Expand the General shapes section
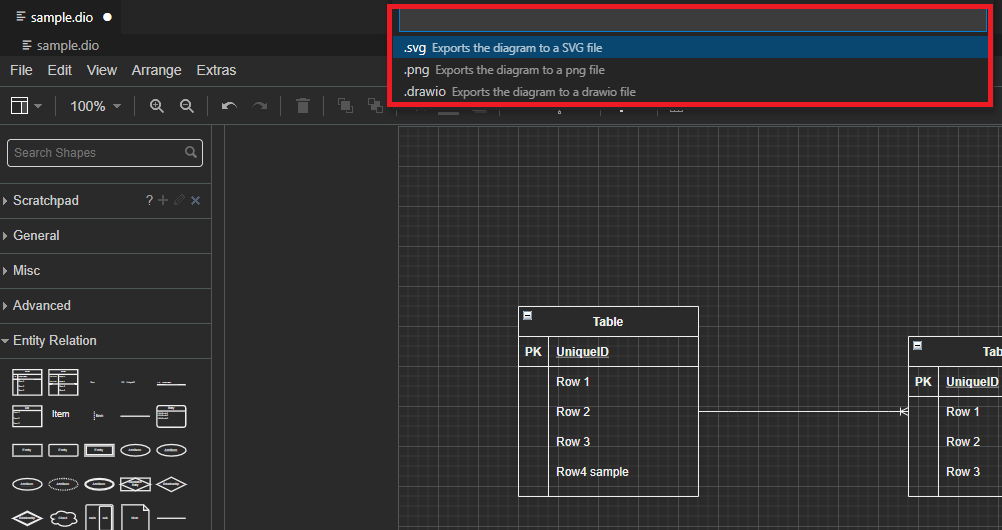This screenshot has width=1002, height=530. (36, 236)
